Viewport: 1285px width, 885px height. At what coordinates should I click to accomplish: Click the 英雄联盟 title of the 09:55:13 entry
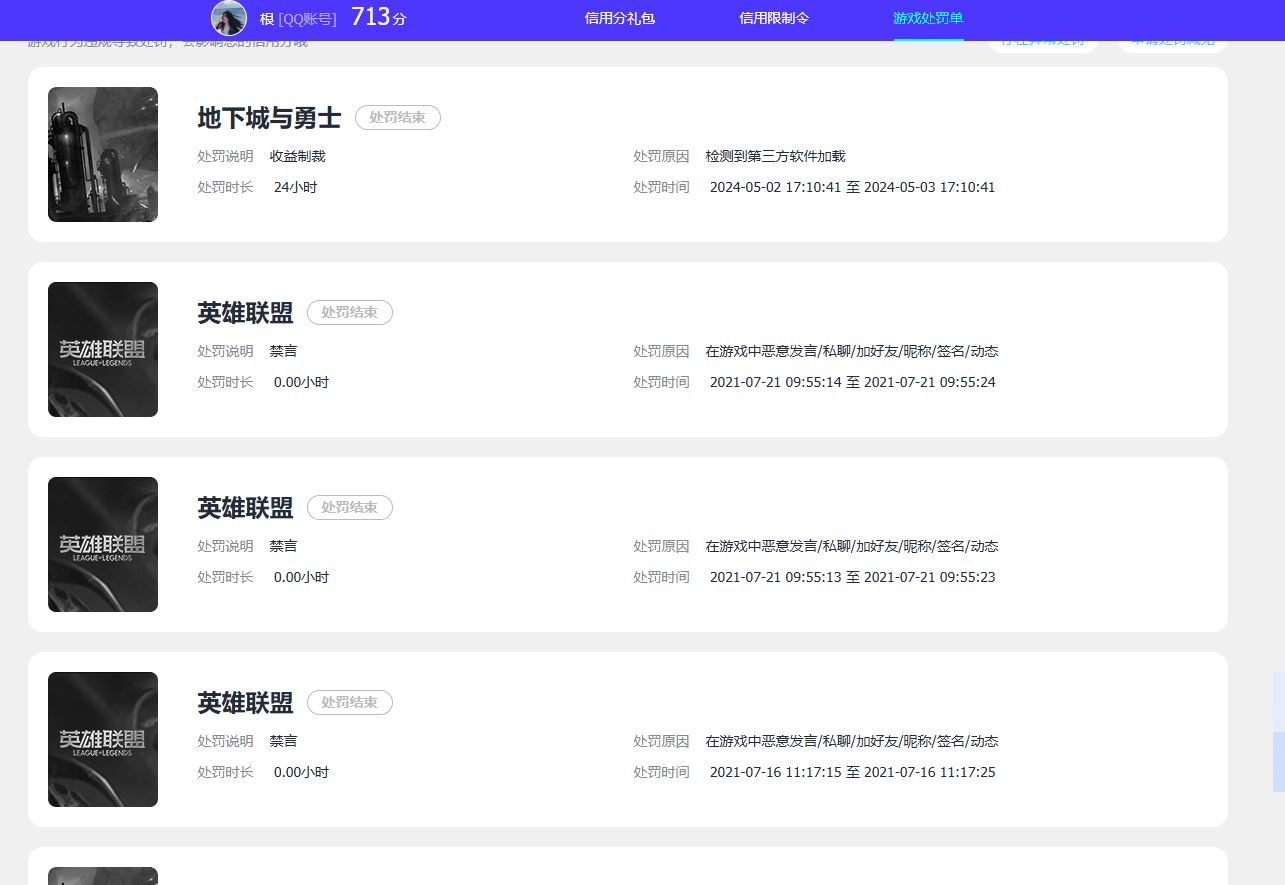[245, 508]
